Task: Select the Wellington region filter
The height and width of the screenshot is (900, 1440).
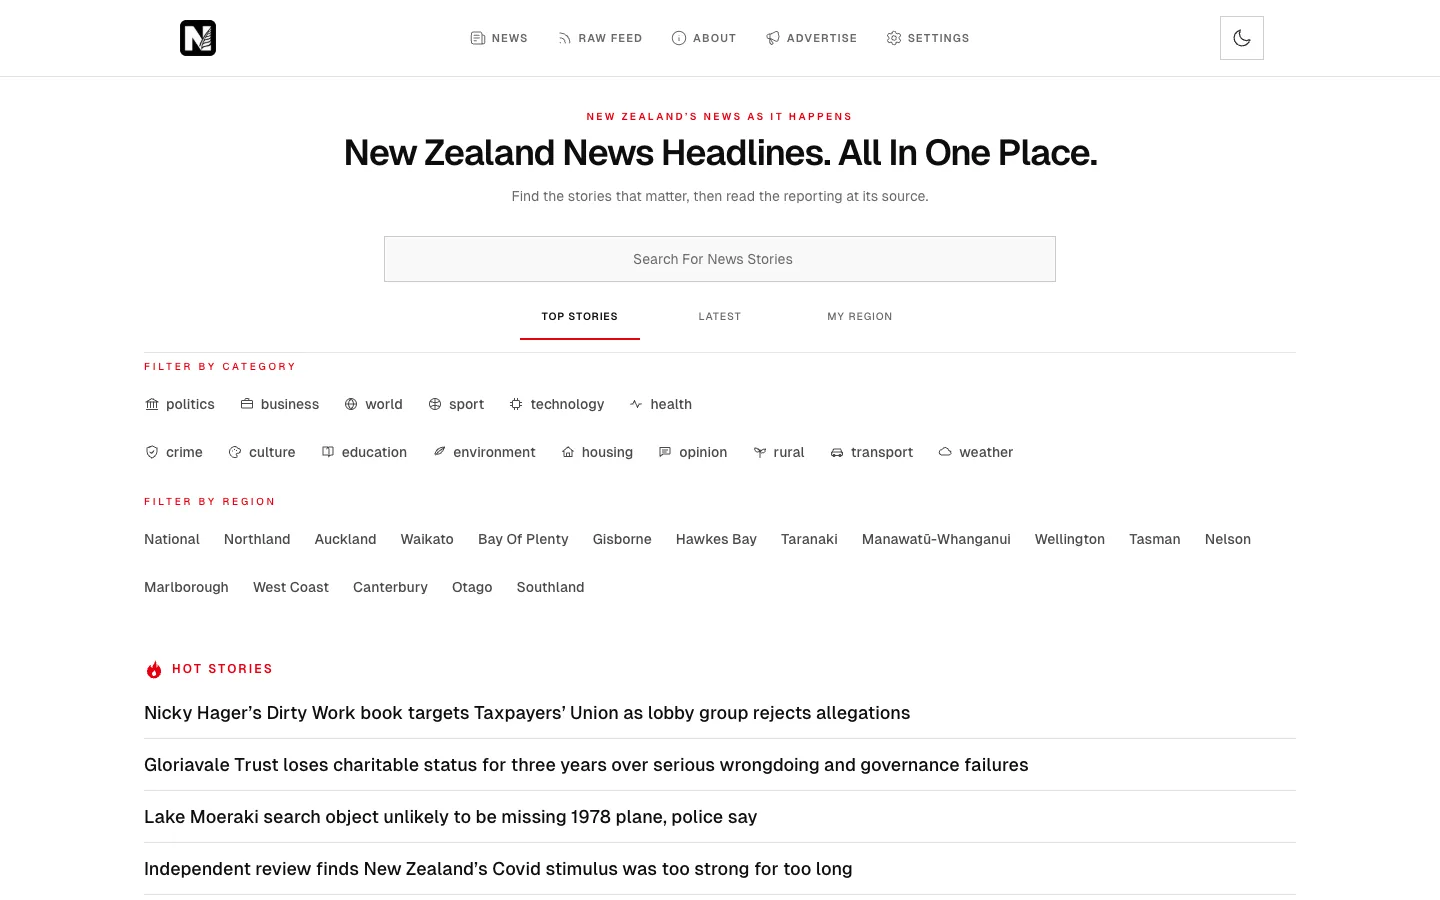Action: (1070, 539)
